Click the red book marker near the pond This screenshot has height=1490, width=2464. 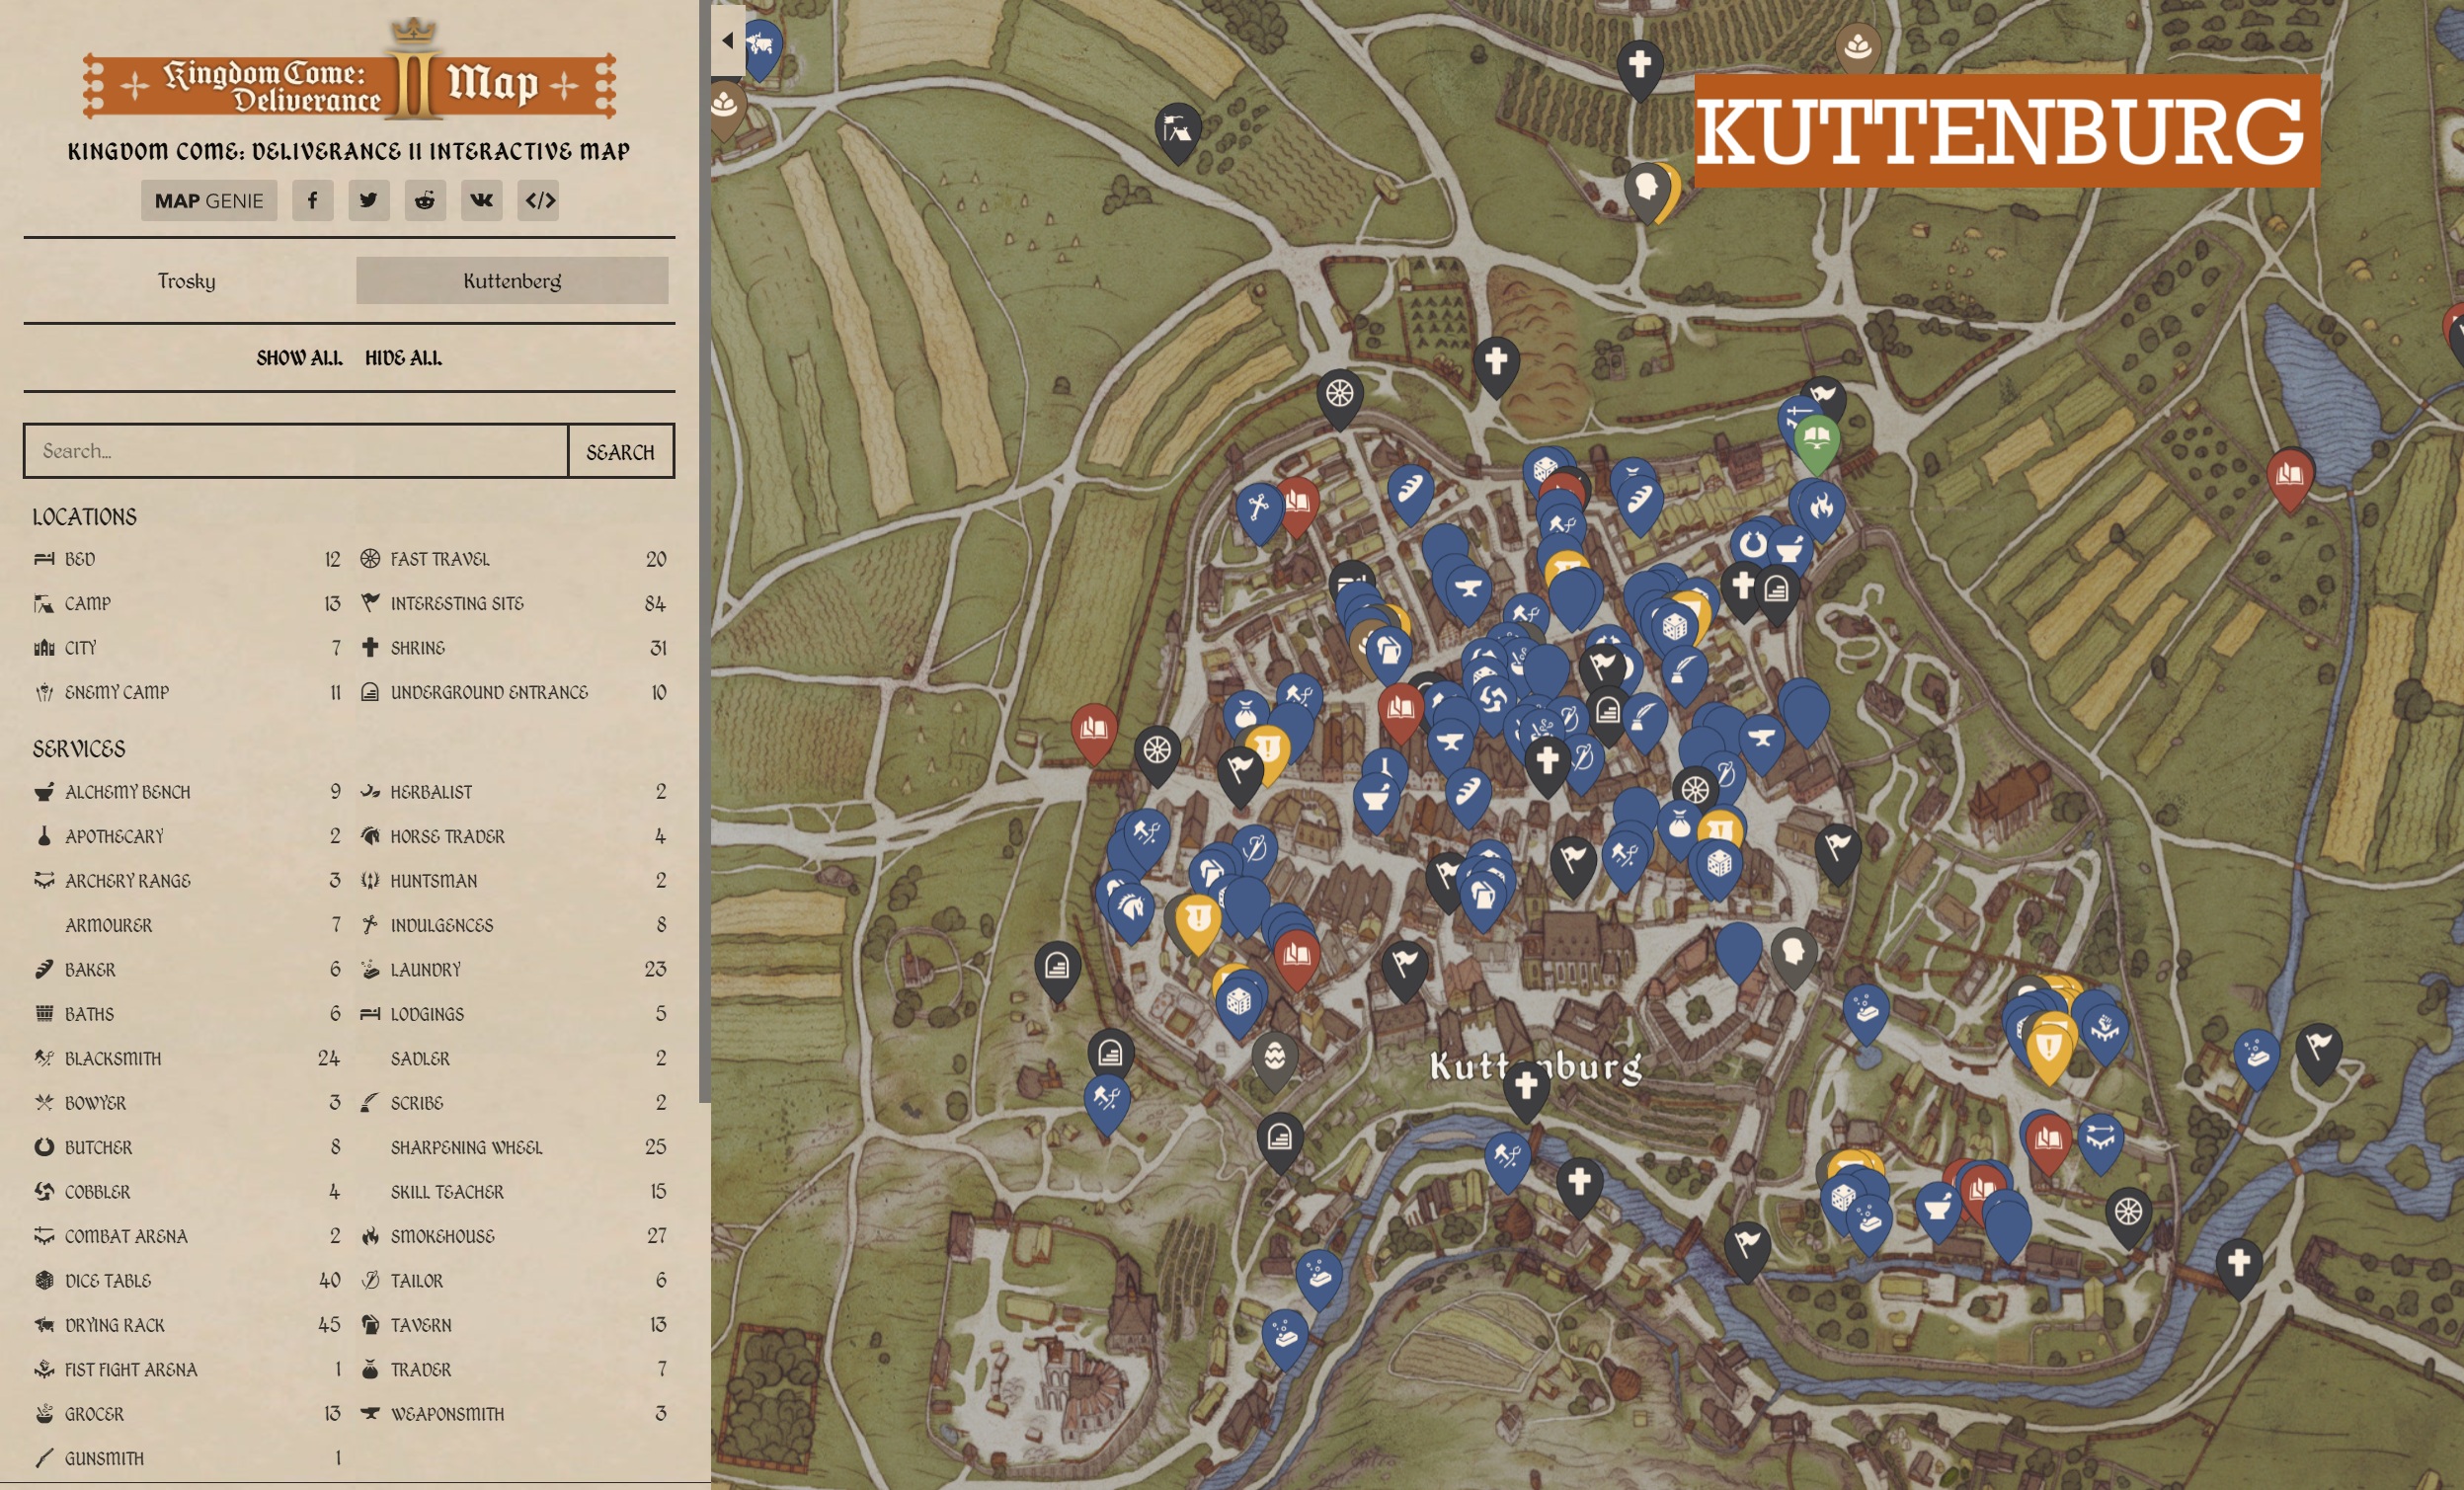click(2289, 476)
